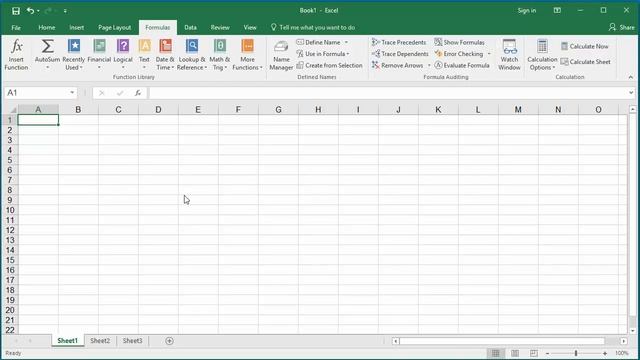Image resolution: width=640 pixels, height=360 pixels.
Task: Click Tell me what you want to do
Action: click(313, 28)
